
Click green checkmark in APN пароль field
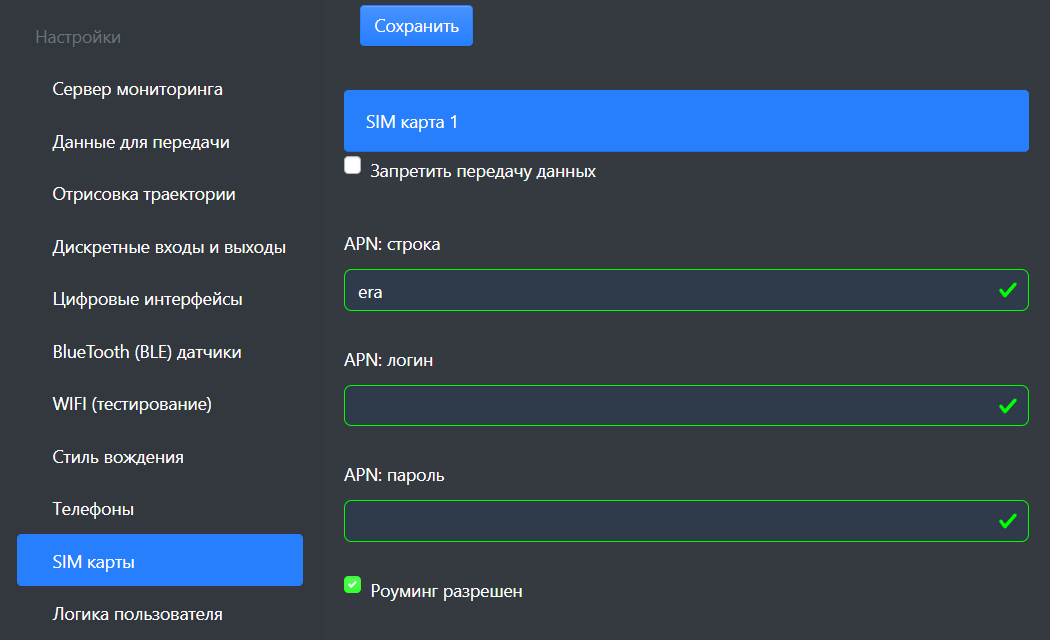click(x=1007, y=521)
